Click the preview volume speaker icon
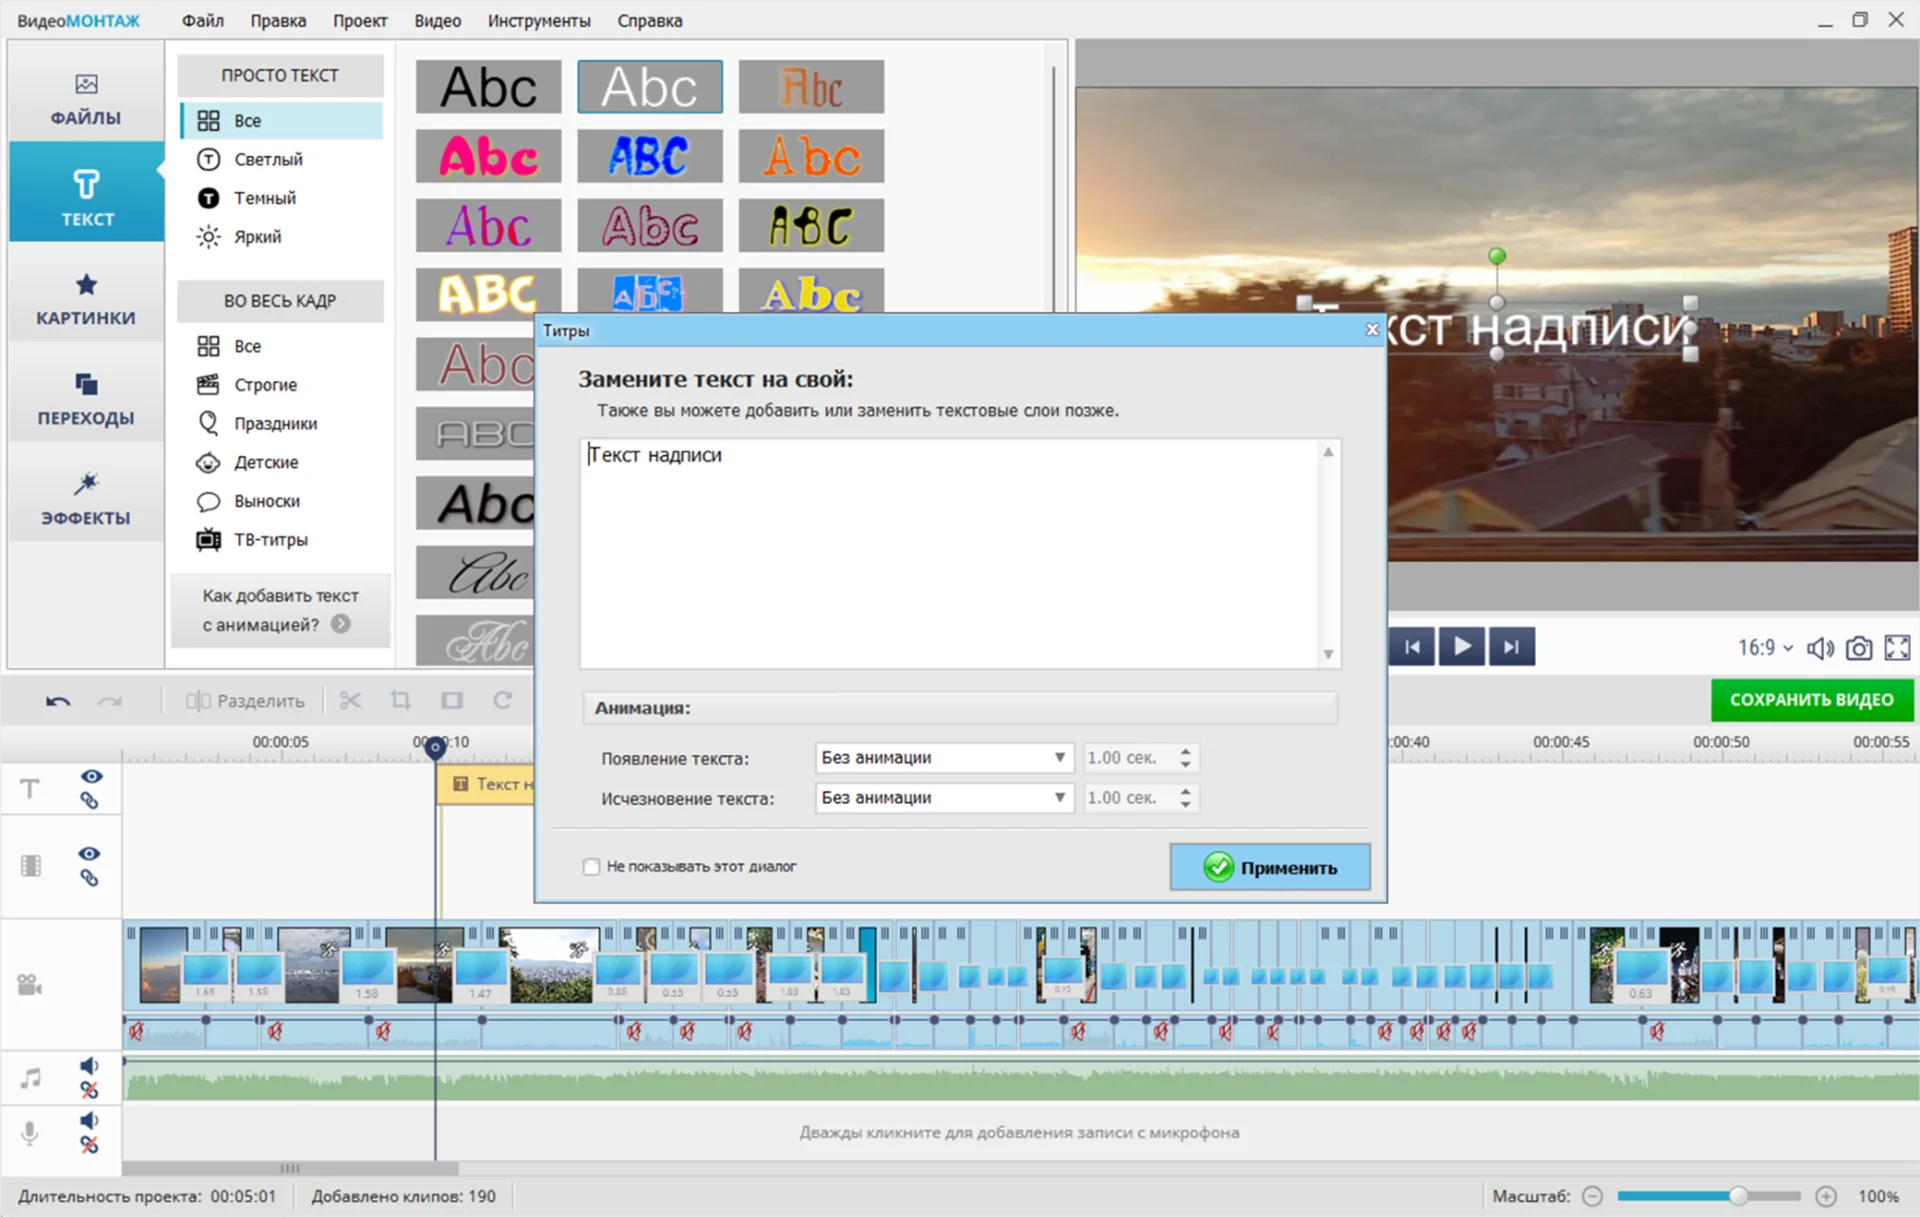This screenshot has width=1920, height=1217. pyautogui.click(x=1819, y=648)
